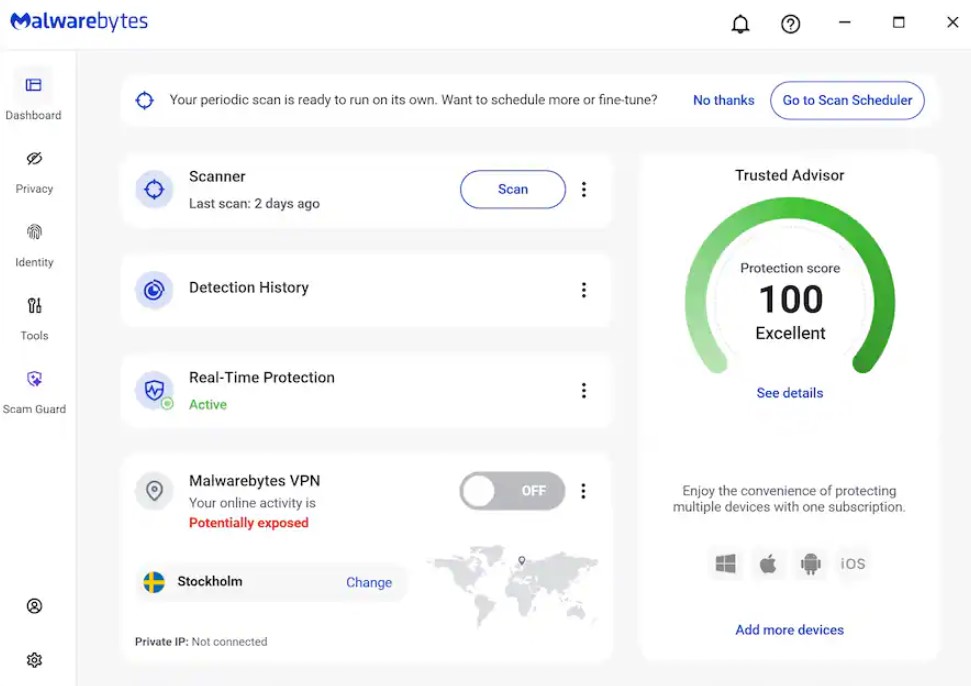971x686 pixels.
Task: Click the green Active status text
Action: (x=207, y=405)
